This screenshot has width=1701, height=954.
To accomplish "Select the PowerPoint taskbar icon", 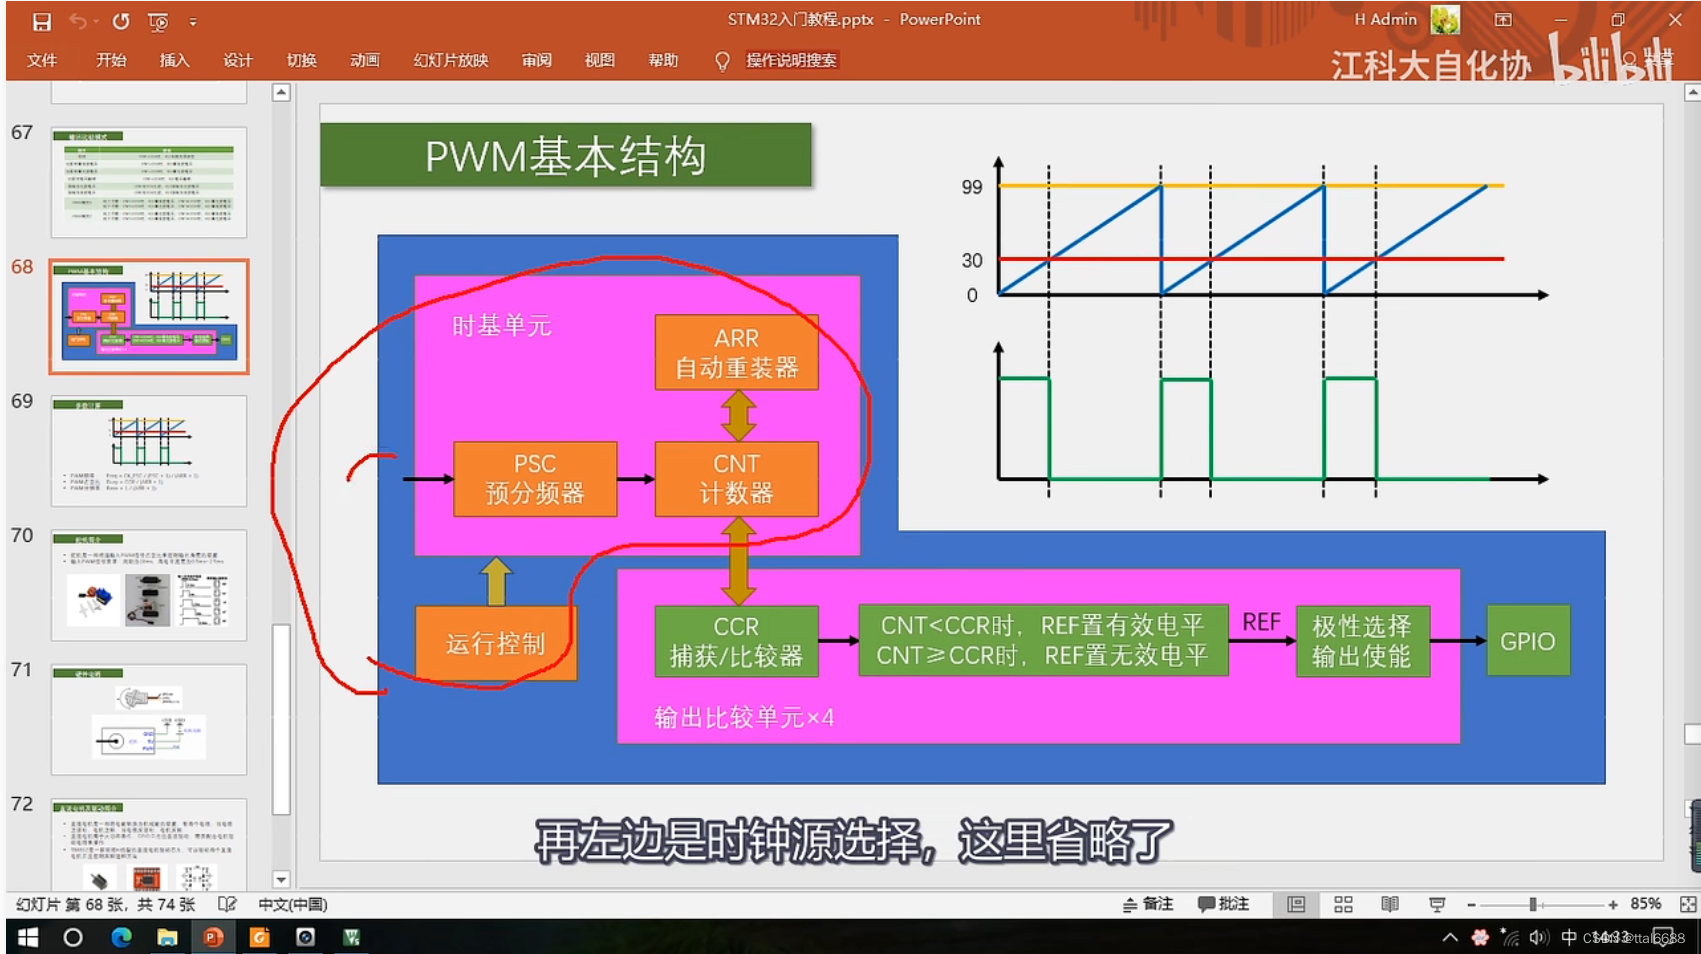I will pyautogui.click(x=212, y=937).
